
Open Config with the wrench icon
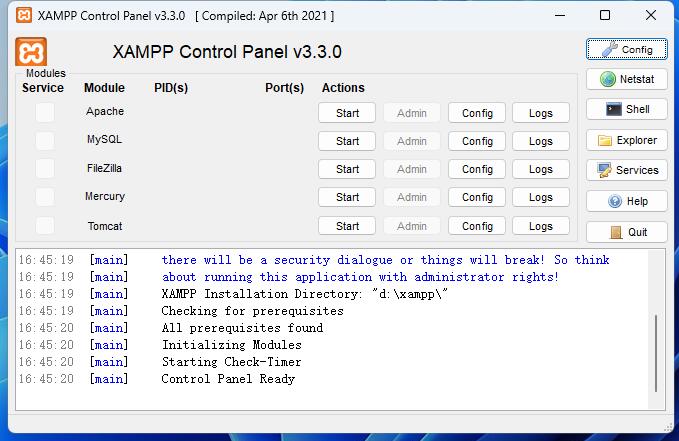point(627,49)
